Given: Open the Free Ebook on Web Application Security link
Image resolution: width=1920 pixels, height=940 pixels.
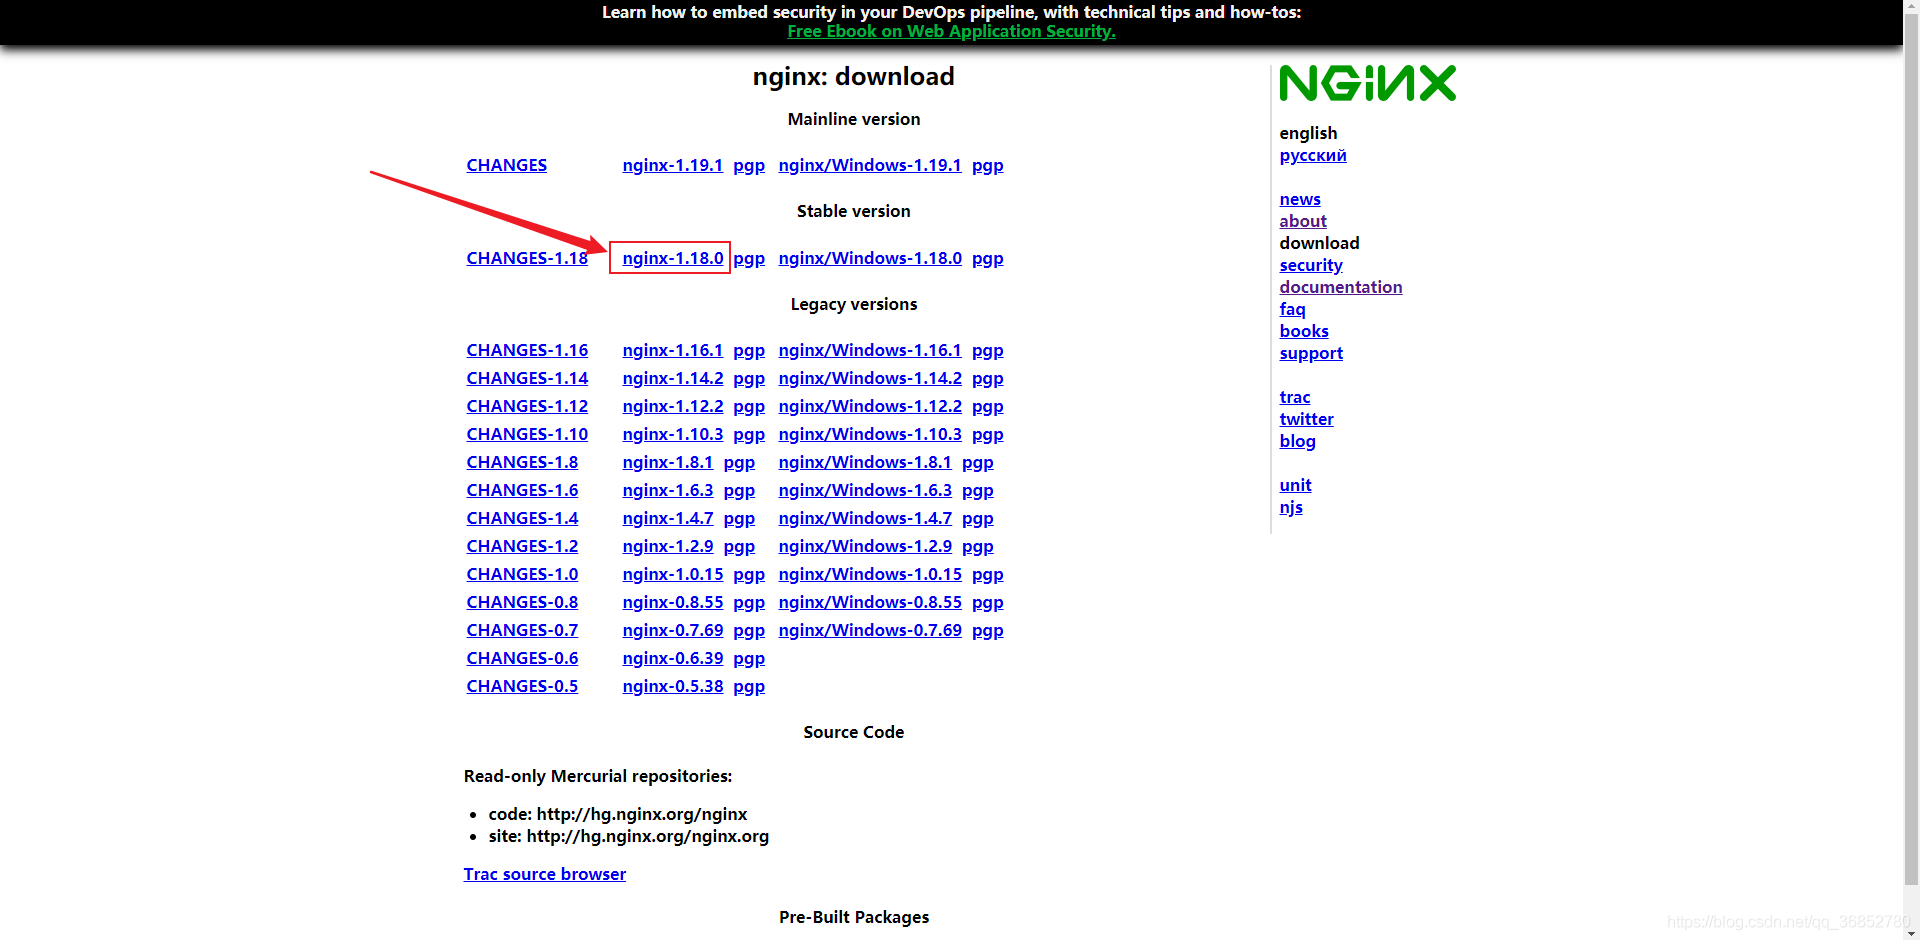Looking at the screenshot, I should pyautogui.click(x=951, y=31).
